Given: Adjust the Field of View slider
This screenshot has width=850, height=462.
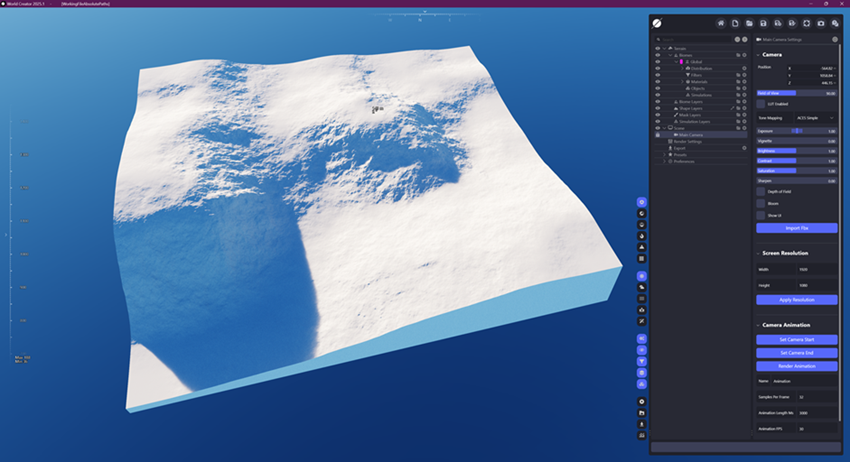Looking at the screenshot, I should (796, 92).
